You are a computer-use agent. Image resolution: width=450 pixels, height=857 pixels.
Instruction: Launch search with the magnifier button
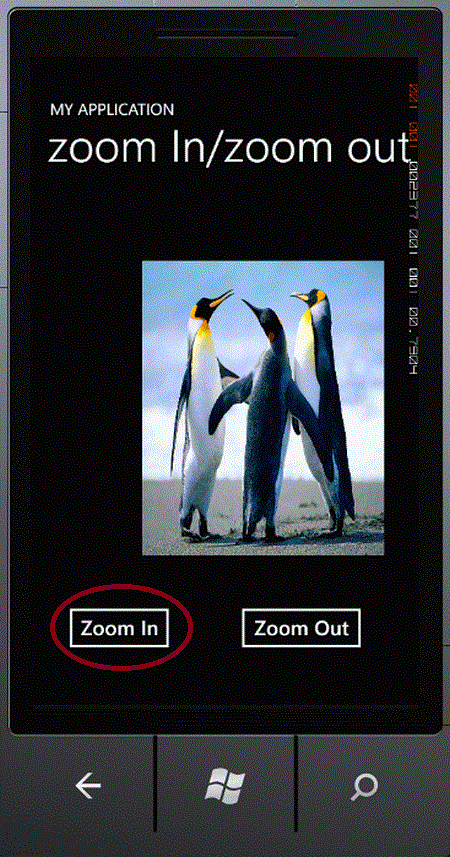coord(364,787)
